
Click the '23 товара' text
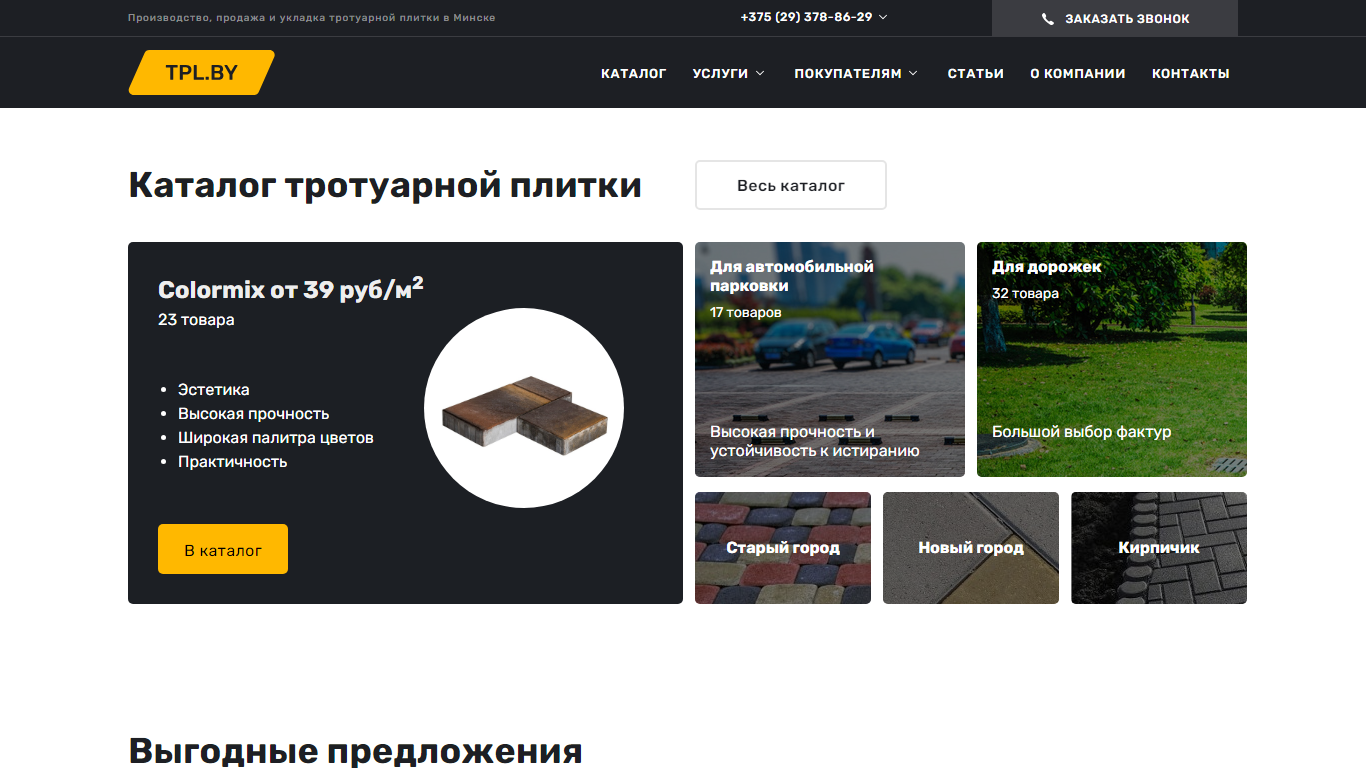click(x=196, y=320)
